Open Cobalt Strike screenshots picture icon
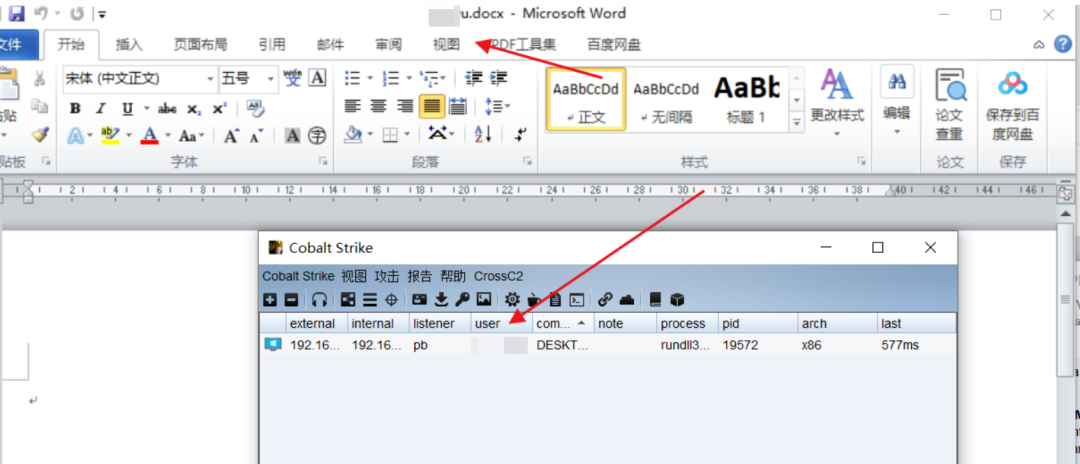Screen dimensions: 1080x464 tap(484, 299)
